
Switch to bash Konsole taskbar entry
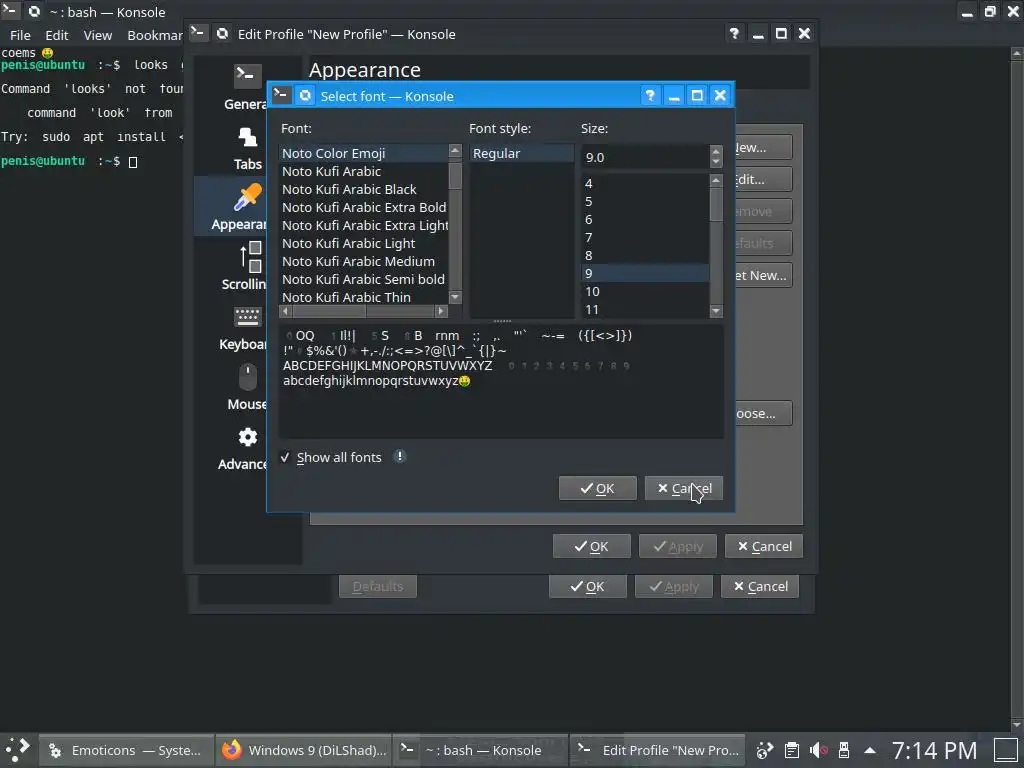(481, 750)
